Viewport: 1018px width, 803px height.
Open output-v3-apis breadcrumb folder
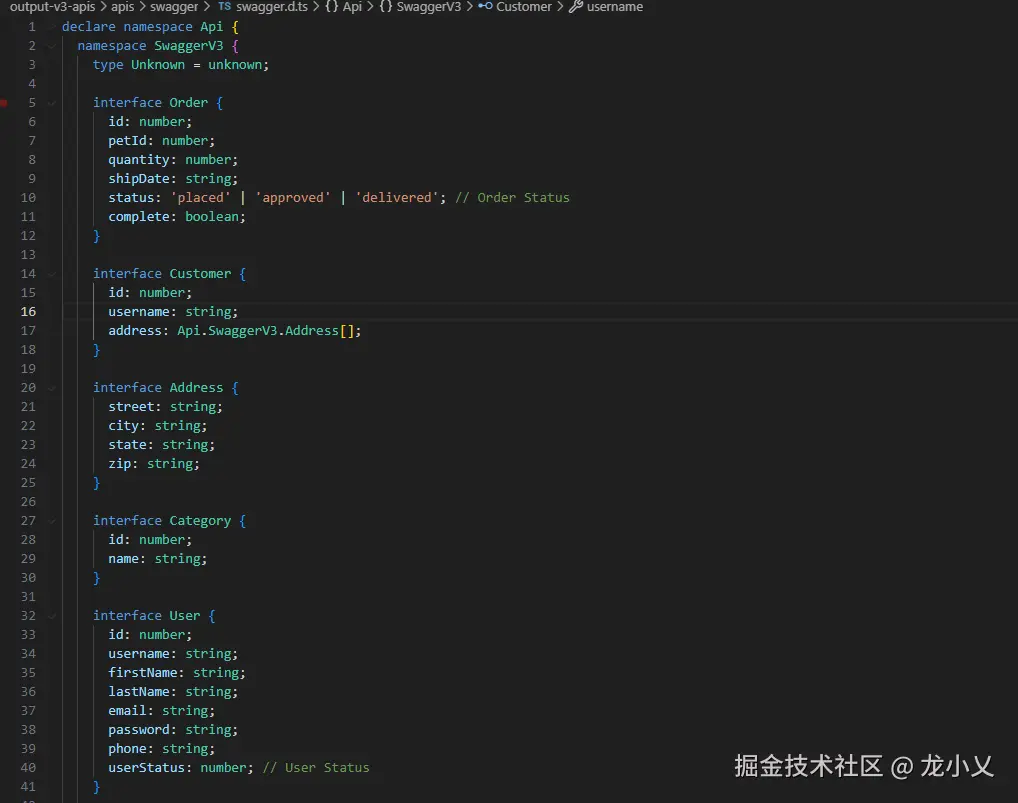point(52,6)
